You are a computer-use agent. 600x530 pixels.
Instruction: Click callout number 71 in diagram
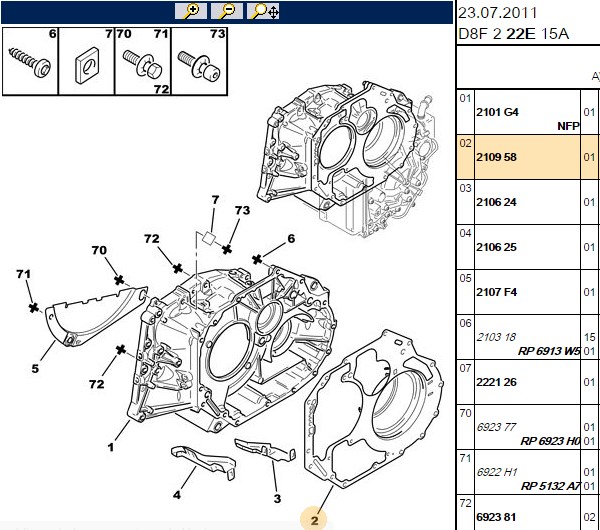pos(23,274)
